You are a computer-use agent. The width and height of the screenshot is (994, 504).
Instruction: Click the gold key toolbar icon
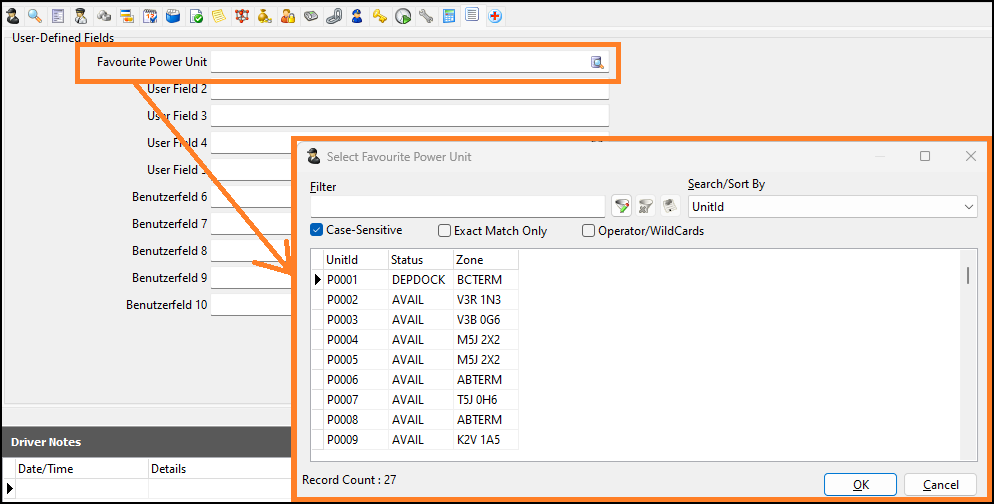point(380,16)
